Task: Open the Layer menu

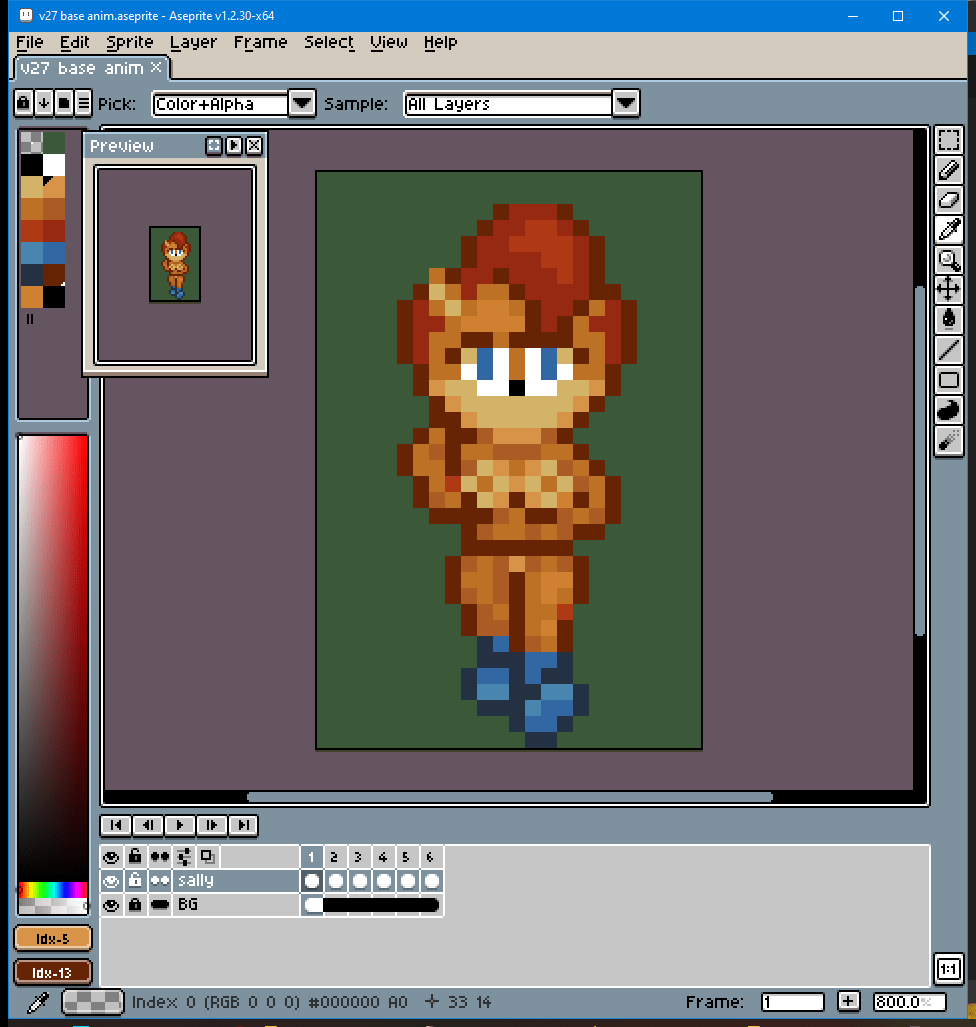Action: tap(193, 42)
